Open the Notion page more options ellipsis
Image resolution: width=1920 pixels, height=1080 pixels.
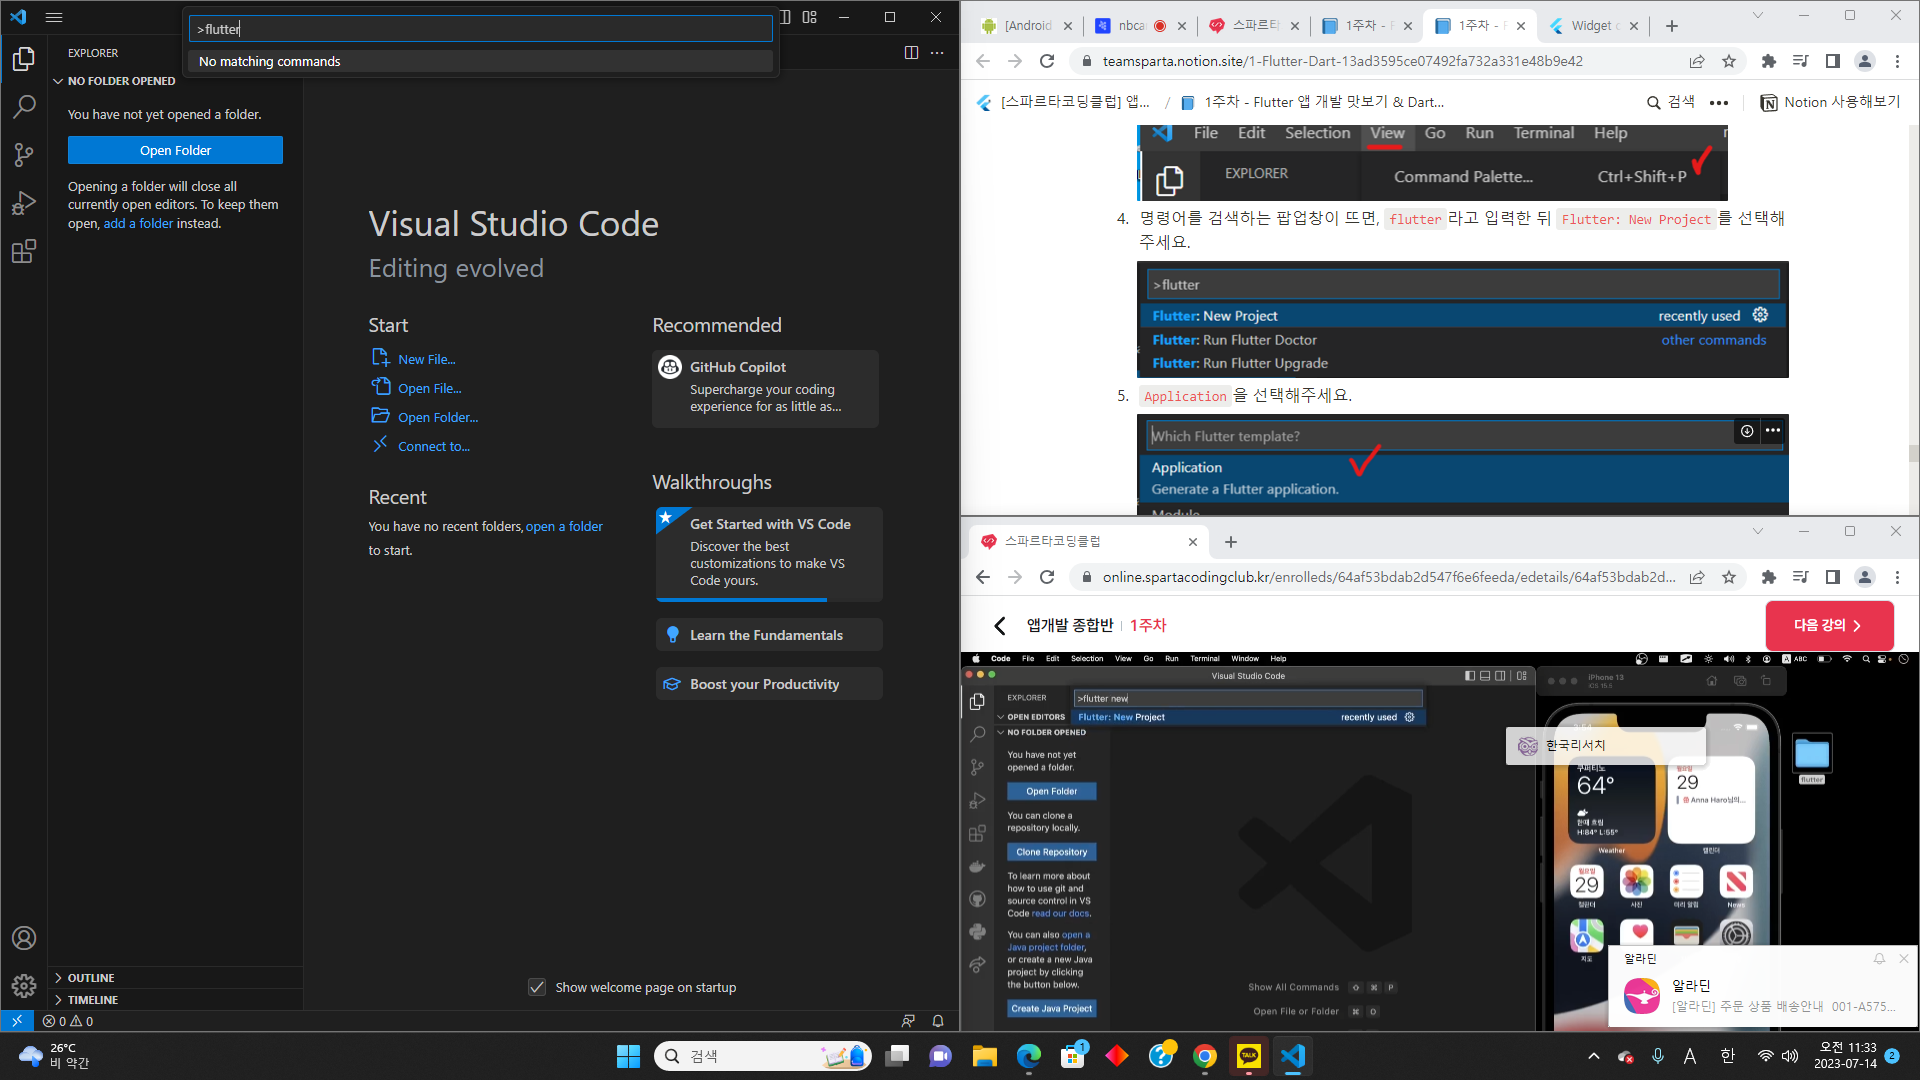click(1719, 102)
